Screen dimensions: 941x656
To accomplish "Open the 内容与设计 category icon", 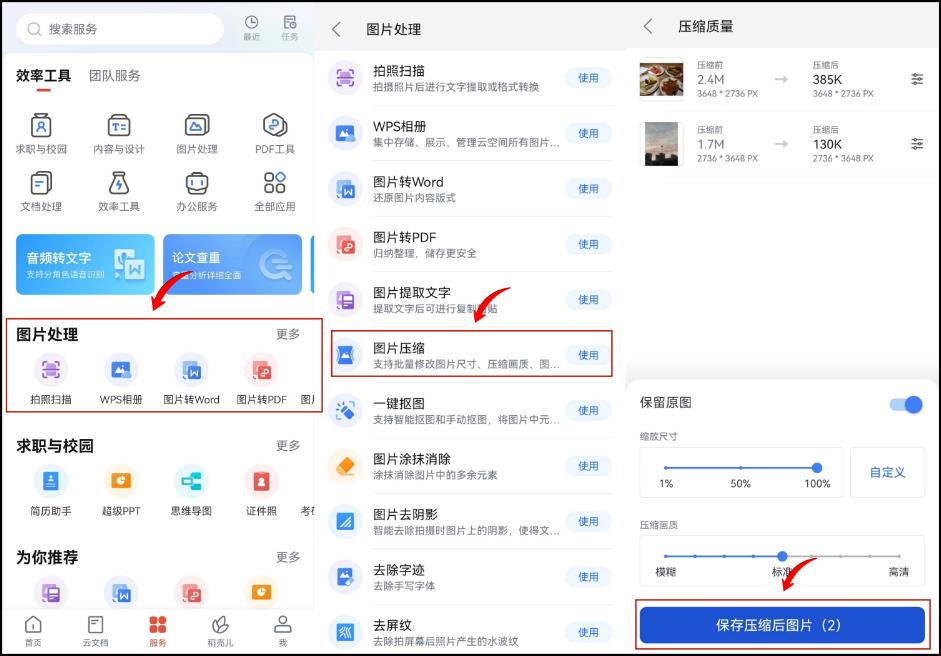I will [x=119, y=126].
